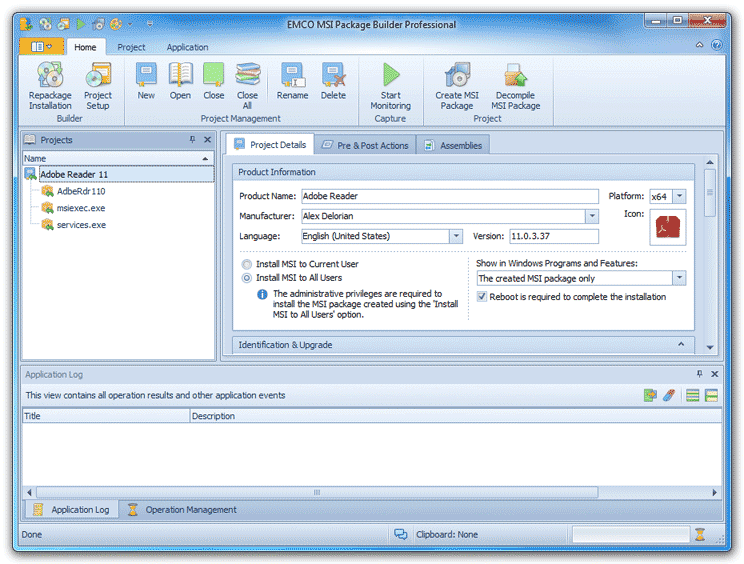Select services.exe in the project tree
The height and width of the screenshot is (564, 744).
81,225
